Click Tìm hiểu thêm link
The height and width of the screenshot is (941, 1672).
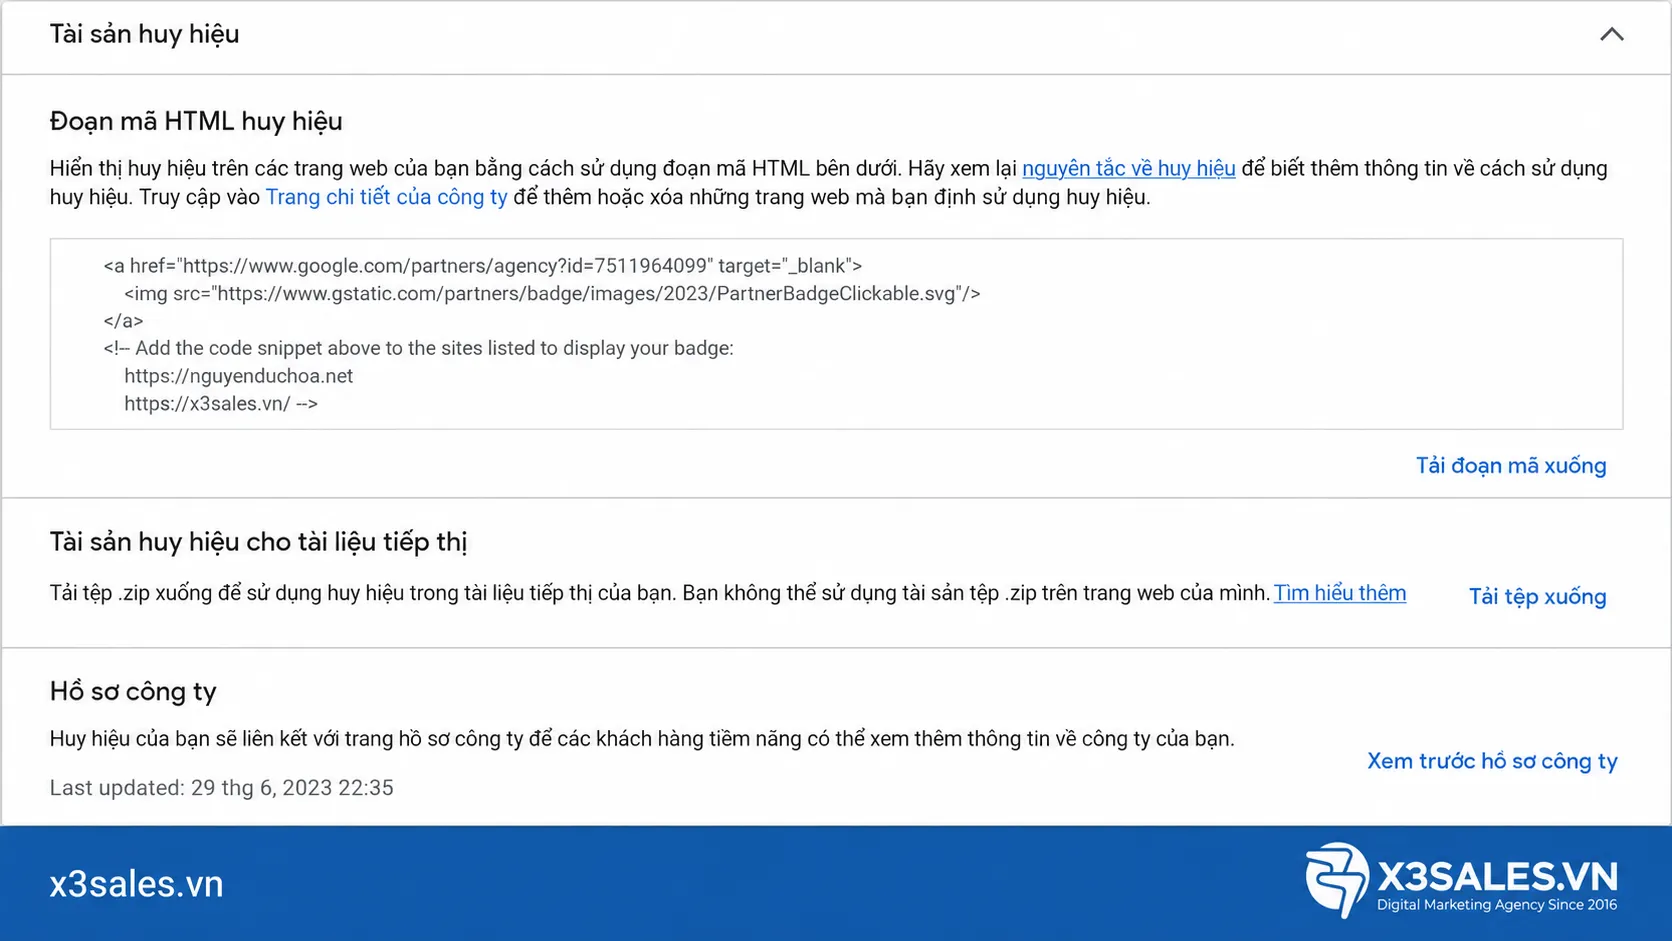[1339, 593]
